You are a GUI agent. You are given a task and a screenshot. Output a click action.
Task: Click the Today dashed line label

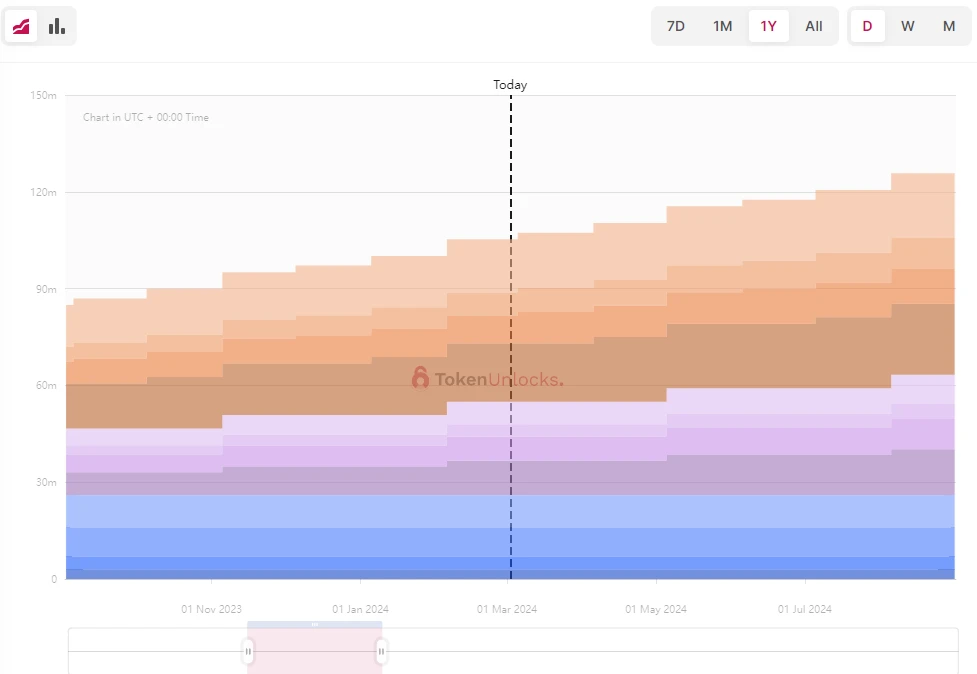point(510,85)
